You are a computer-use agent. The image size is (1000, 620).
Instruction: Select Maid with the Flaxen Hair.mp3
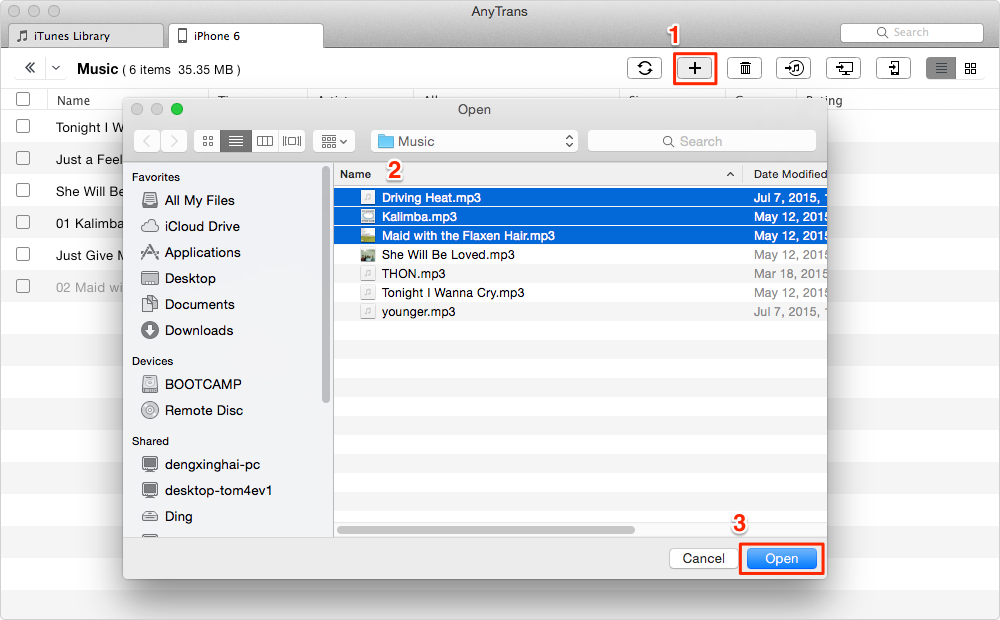(580, 235)
